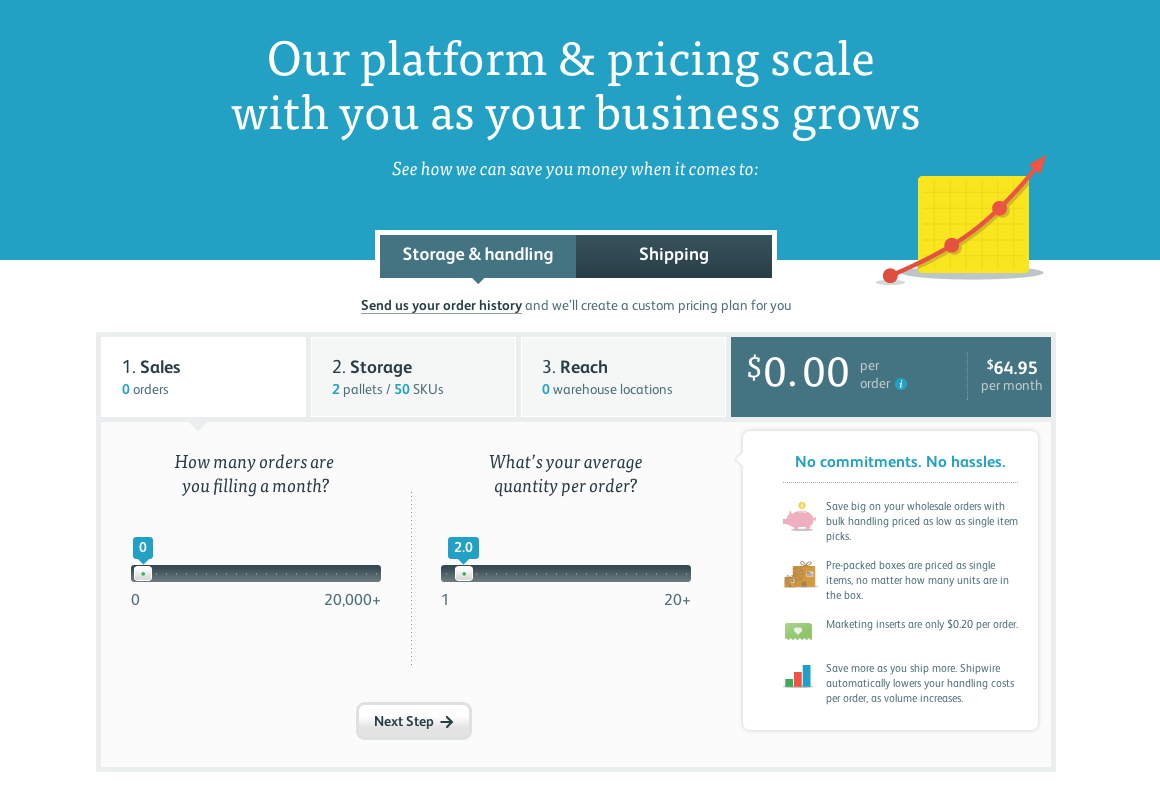Switch to the Shipping tab
1160x812 pixels.
click(x=674, y=255)
